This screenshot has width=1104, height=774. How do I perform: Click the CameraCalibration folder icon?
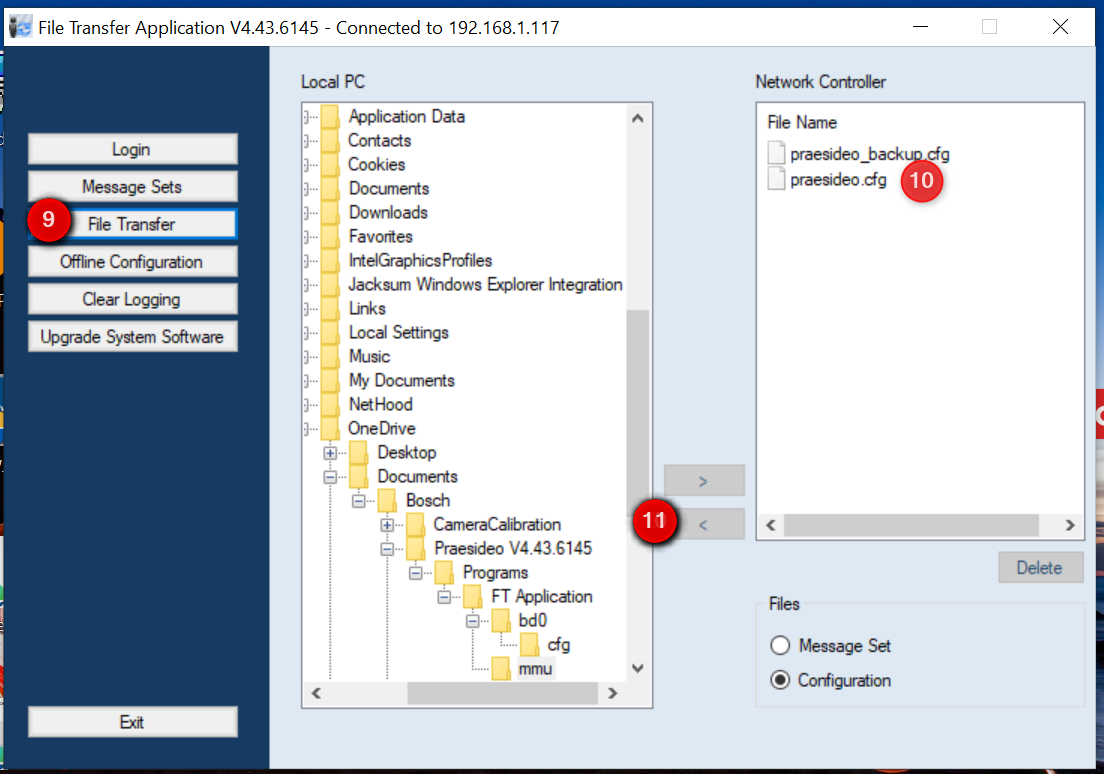point(415,525)
